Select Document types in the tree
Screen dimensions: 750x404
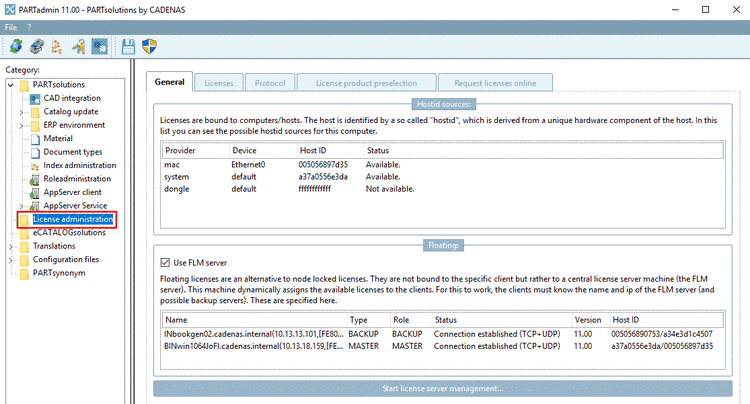coord(73,152)
